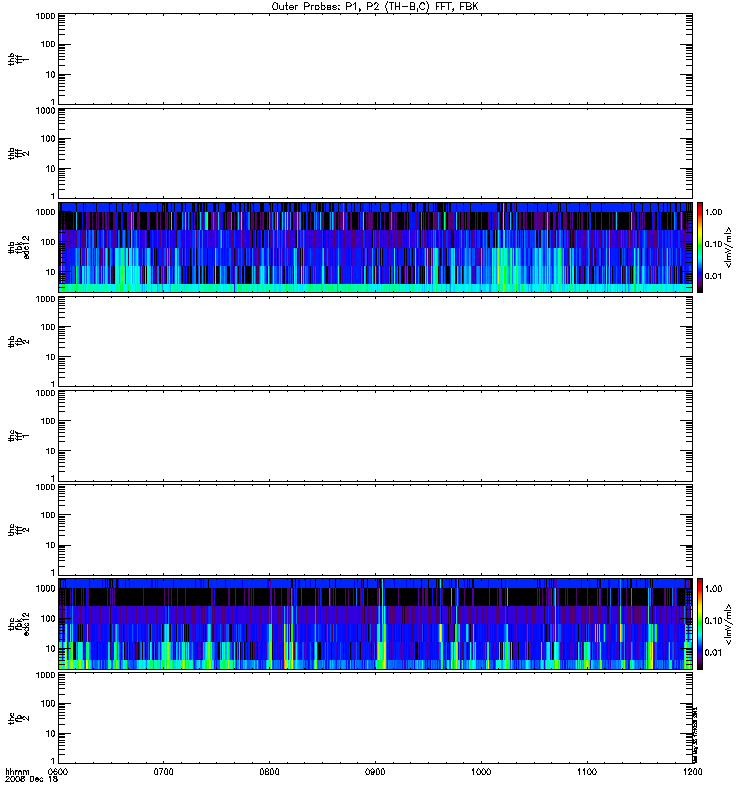750x800 pixels.
Task: Click the "0.10" label on thc color bar
Action: [713, 620]
